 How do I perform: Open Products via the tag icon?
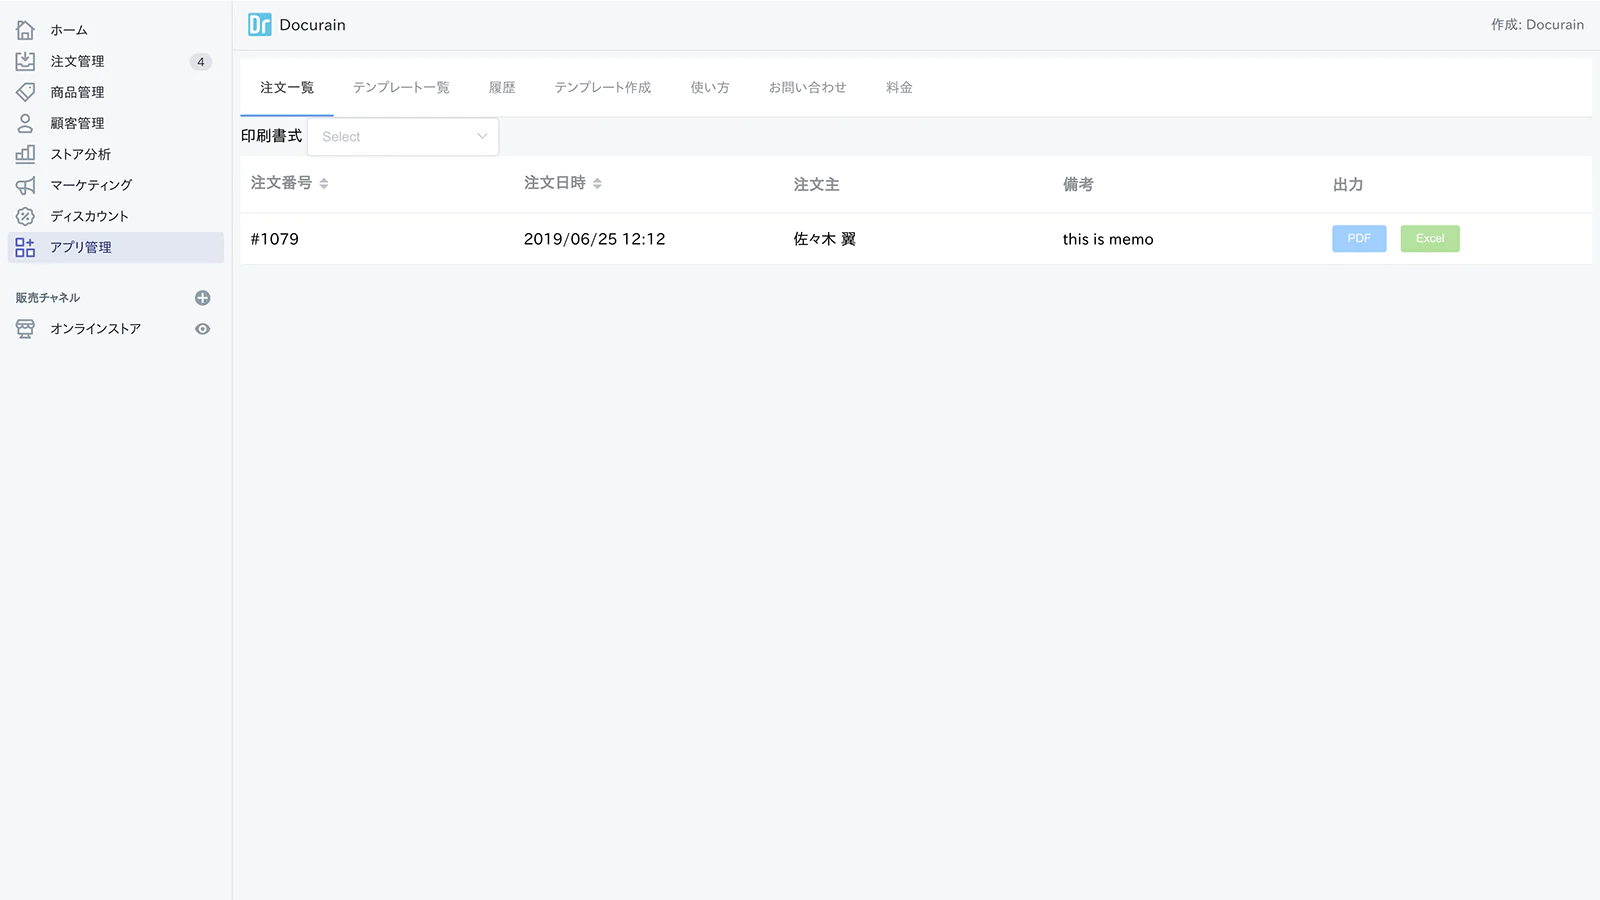(25, 92)
